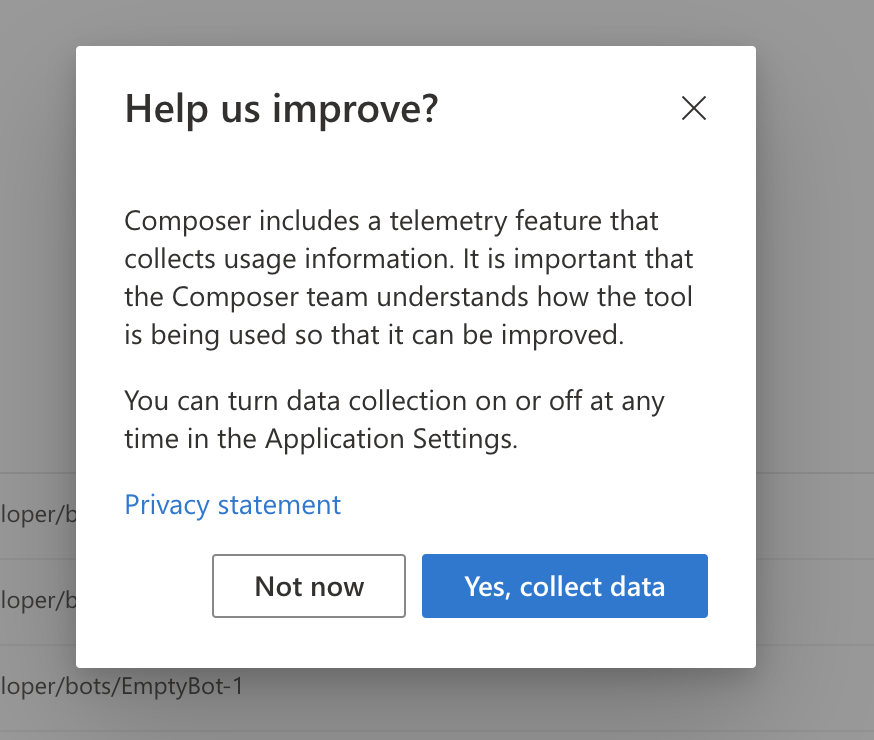Image resolution: width=874 pixels, height=740 pixels.
Task: Accept with Yes, collect data button
Action: coord(565,586)
